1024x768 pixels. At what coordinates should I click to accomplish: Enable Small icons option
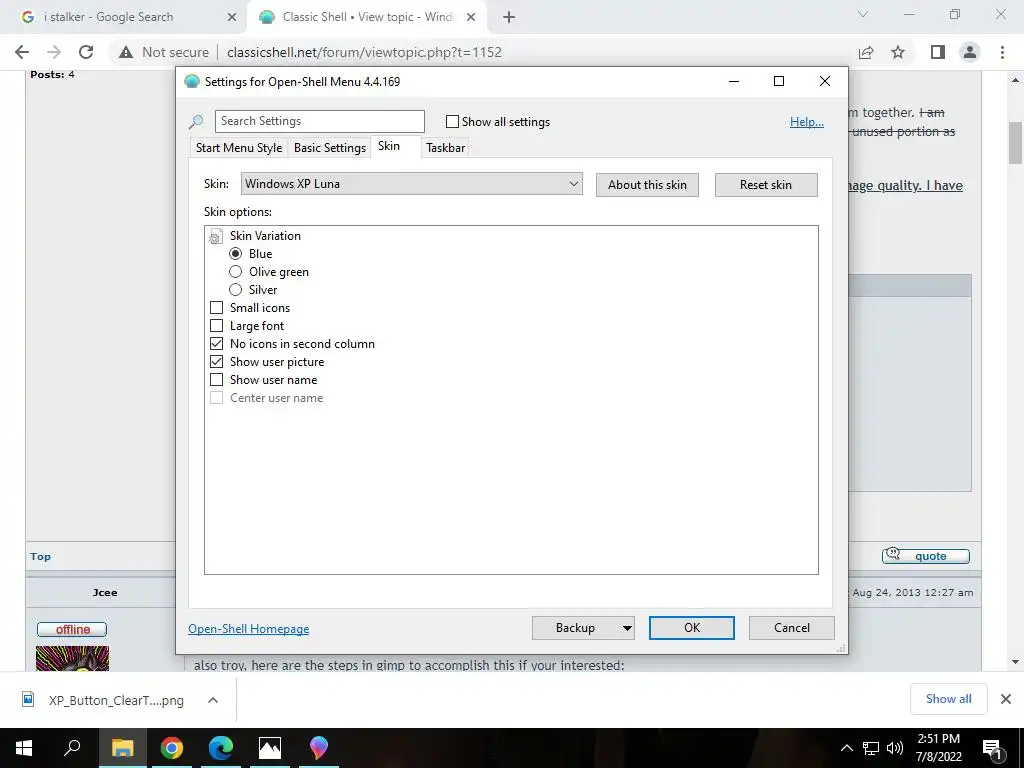(216, 308)
